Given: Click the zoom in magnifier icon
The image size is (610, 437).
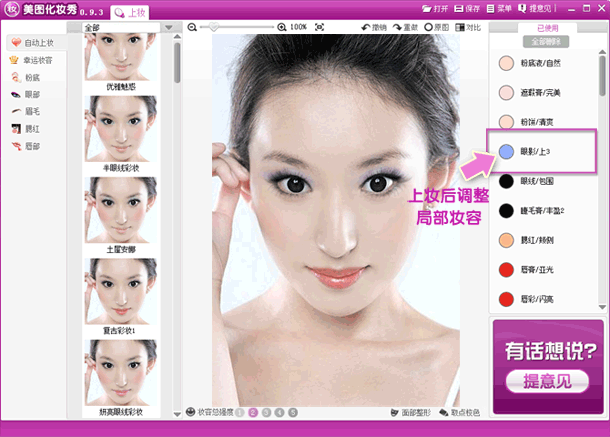Looking at the screenshot, I should click(x=281, y=27).
